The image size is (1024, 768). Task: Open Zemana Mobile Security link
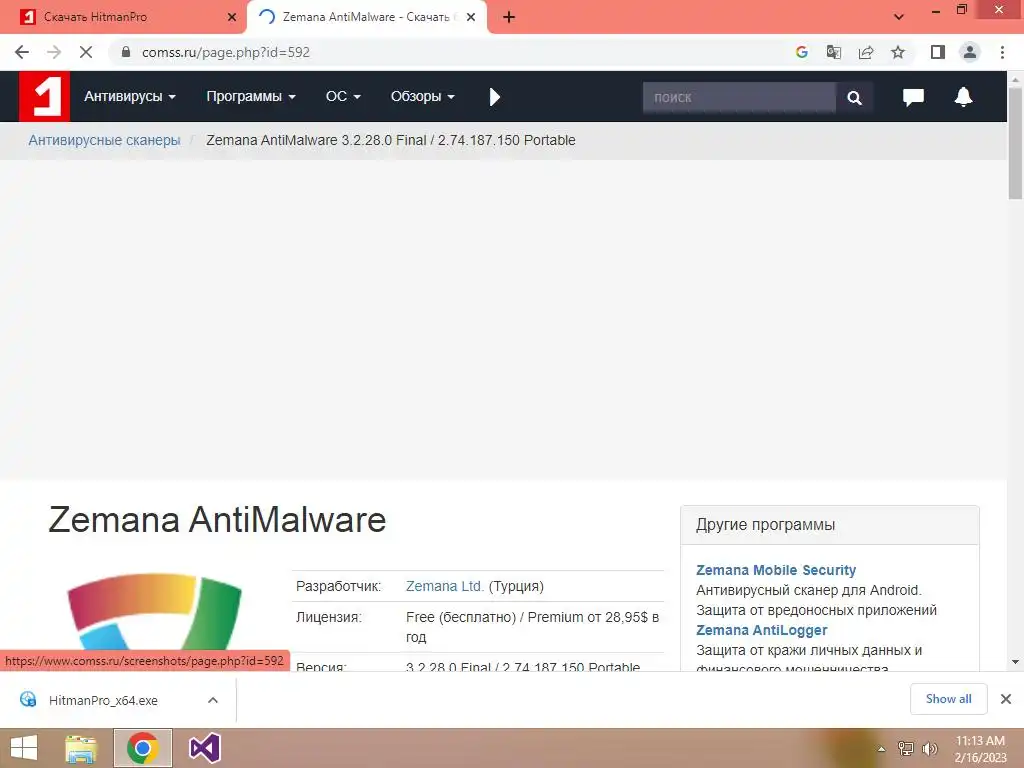click(x=776, y=570)
